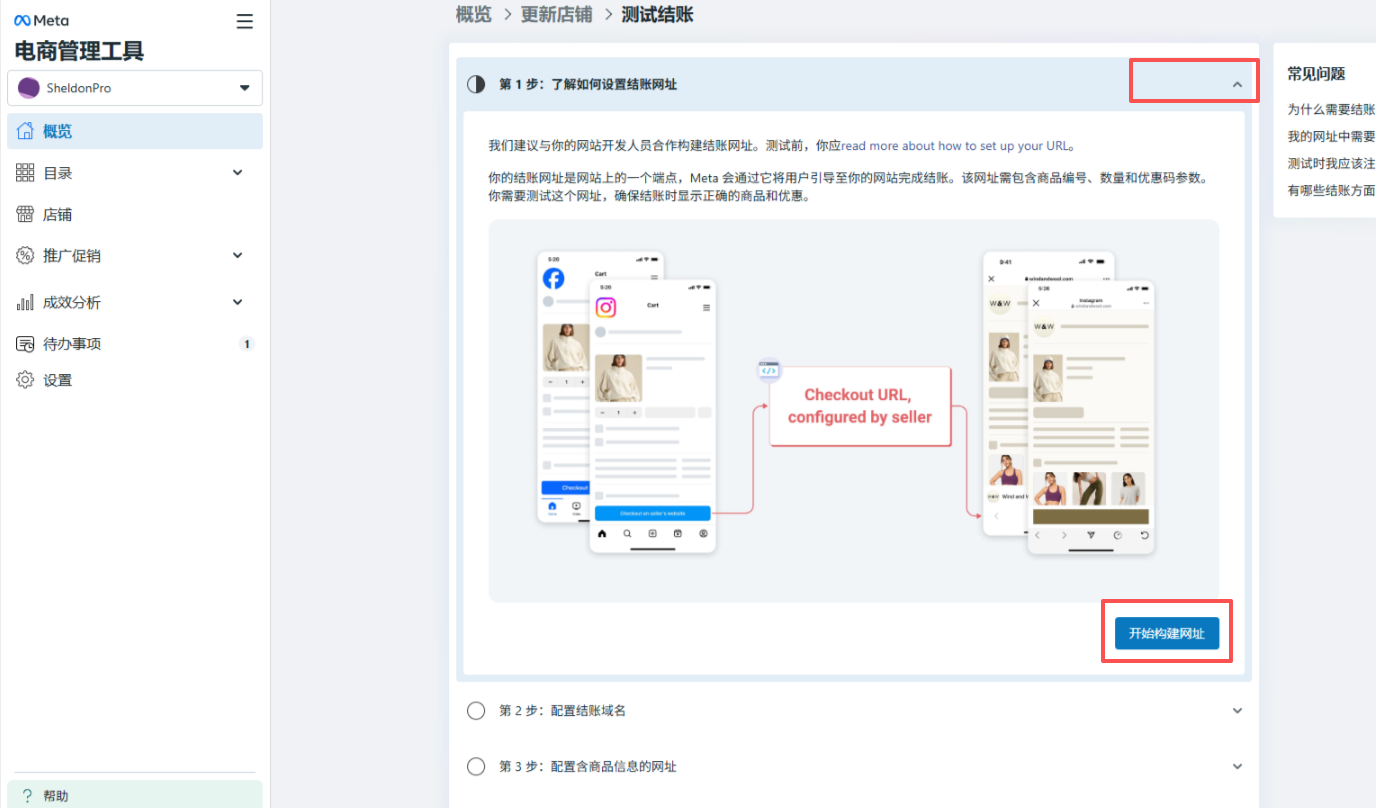
Task: Expand the 第 2 步 配置结账域名 chevron
Action: [1237, 711]
